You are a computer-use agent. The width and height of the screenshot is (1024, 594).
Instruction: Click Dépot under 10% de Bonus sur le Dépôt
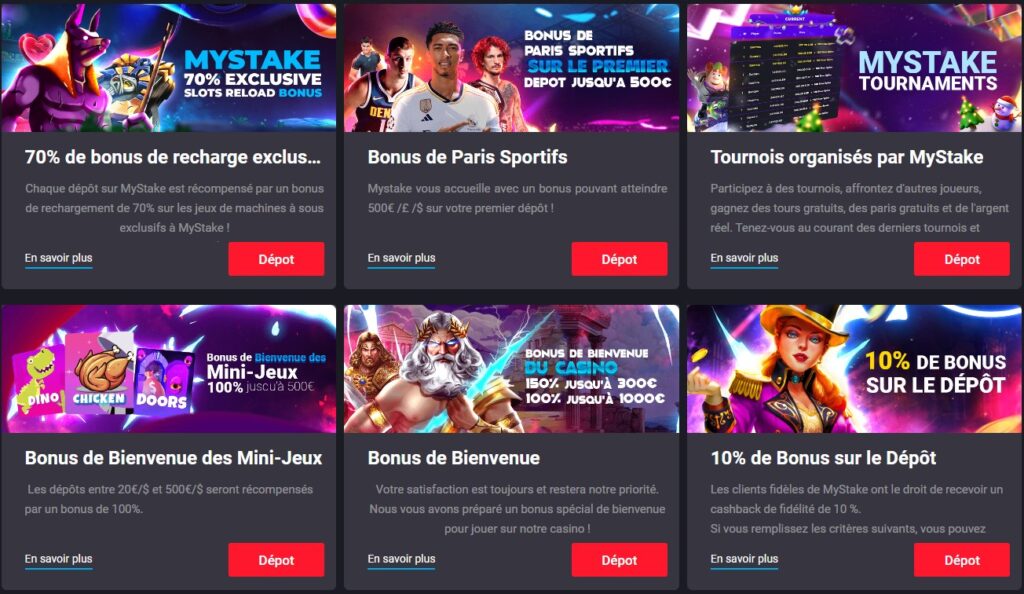click(x=962, y=560)
